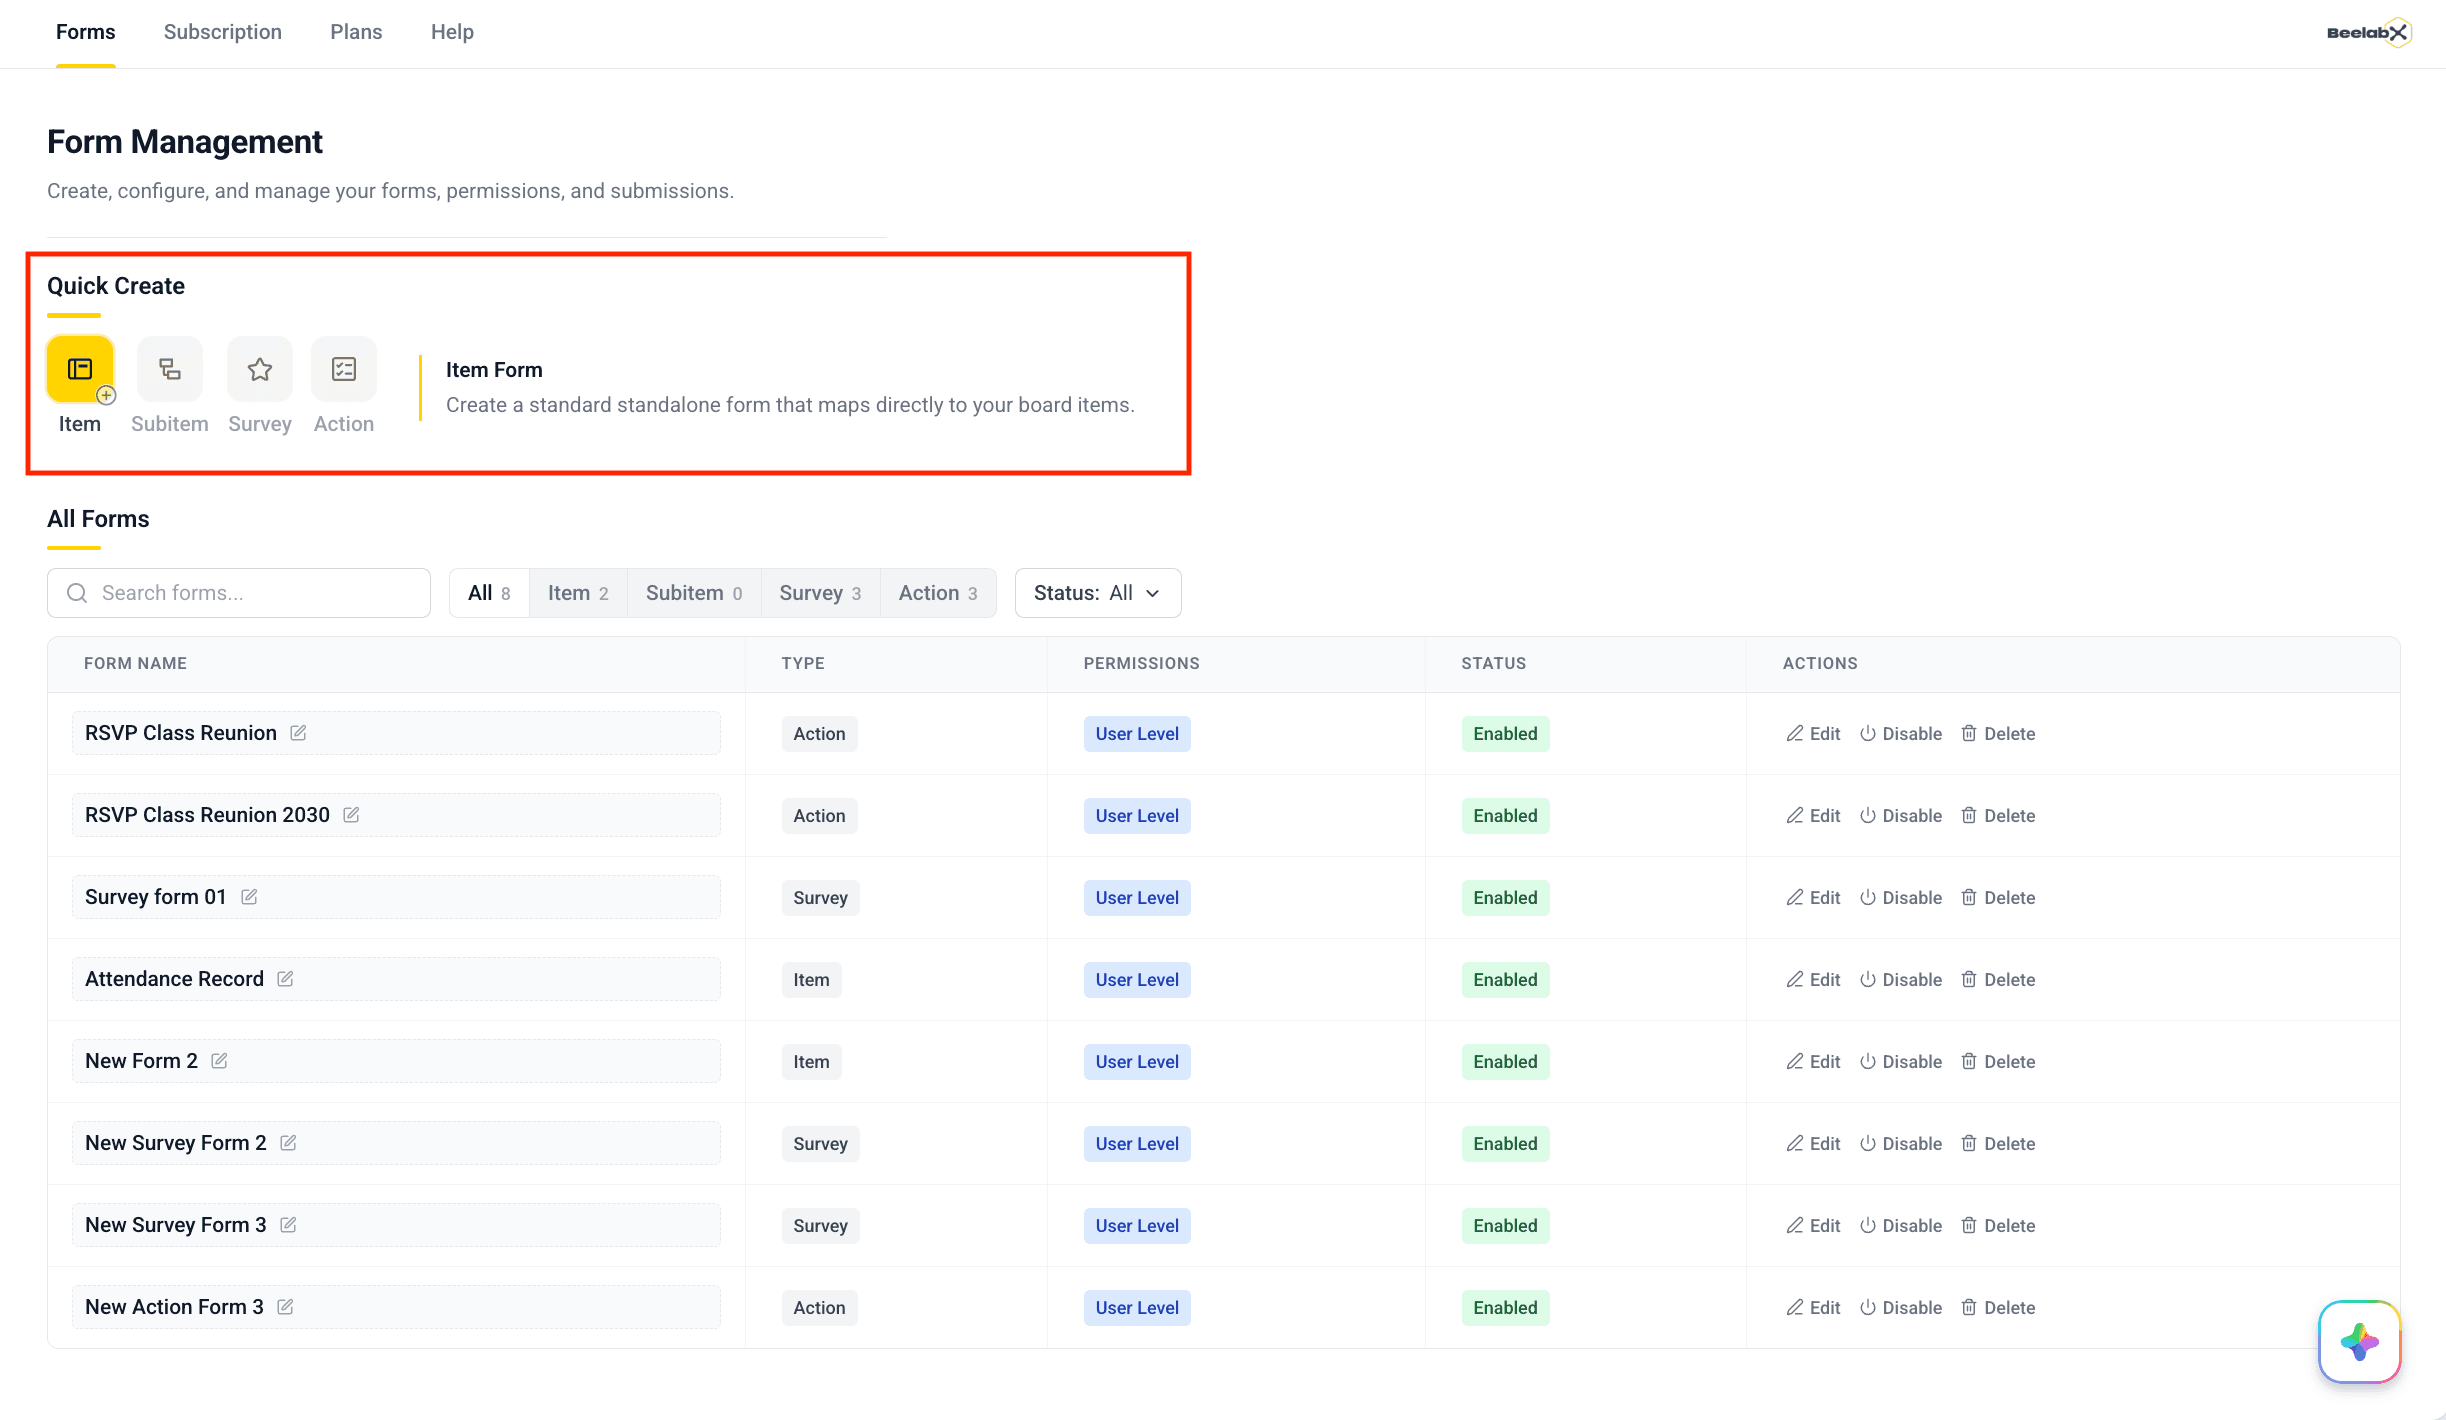2446x1420 pixels.
Task: Click User Level badge for Attendance Record
Action: [x=1137, y=980]
